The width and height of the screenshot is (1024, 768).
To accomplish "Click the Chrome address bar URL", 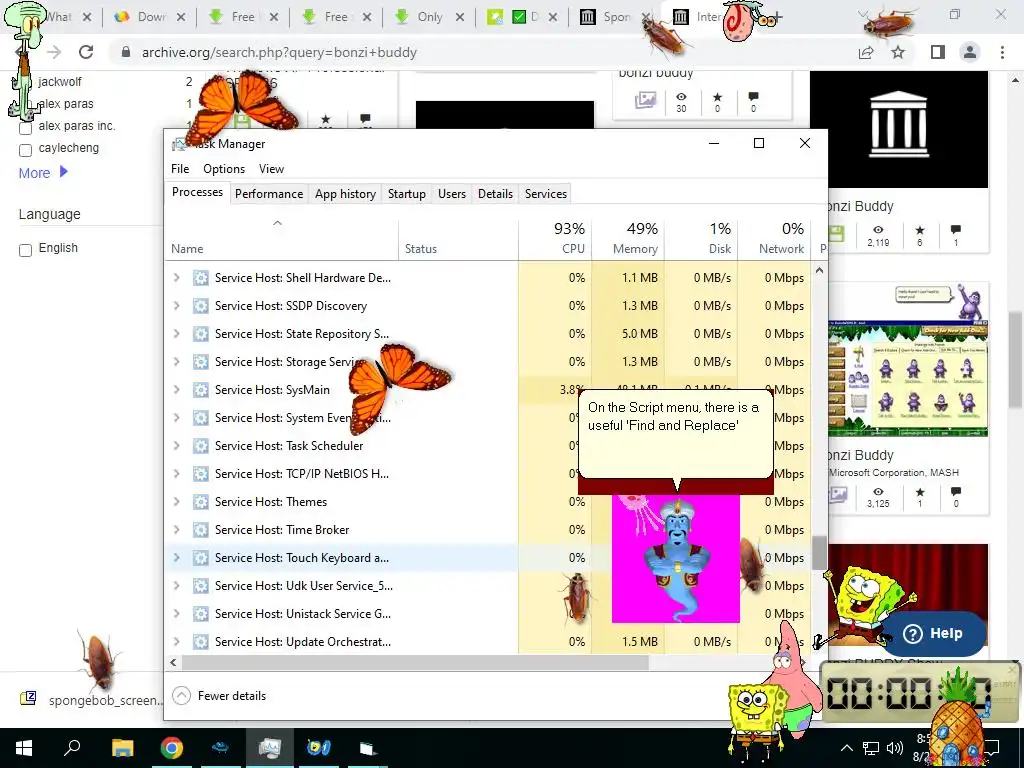I will (280, 52).
